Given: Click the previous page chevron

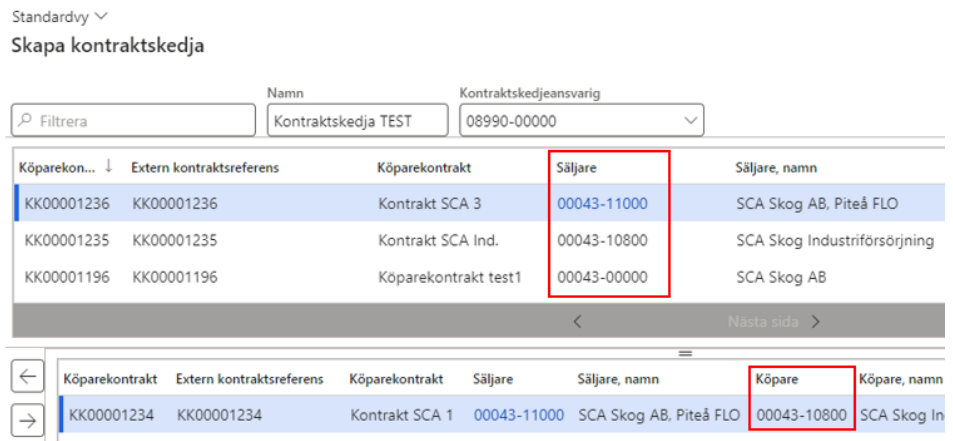Looking at the screenshot, I should pos(578,322).
